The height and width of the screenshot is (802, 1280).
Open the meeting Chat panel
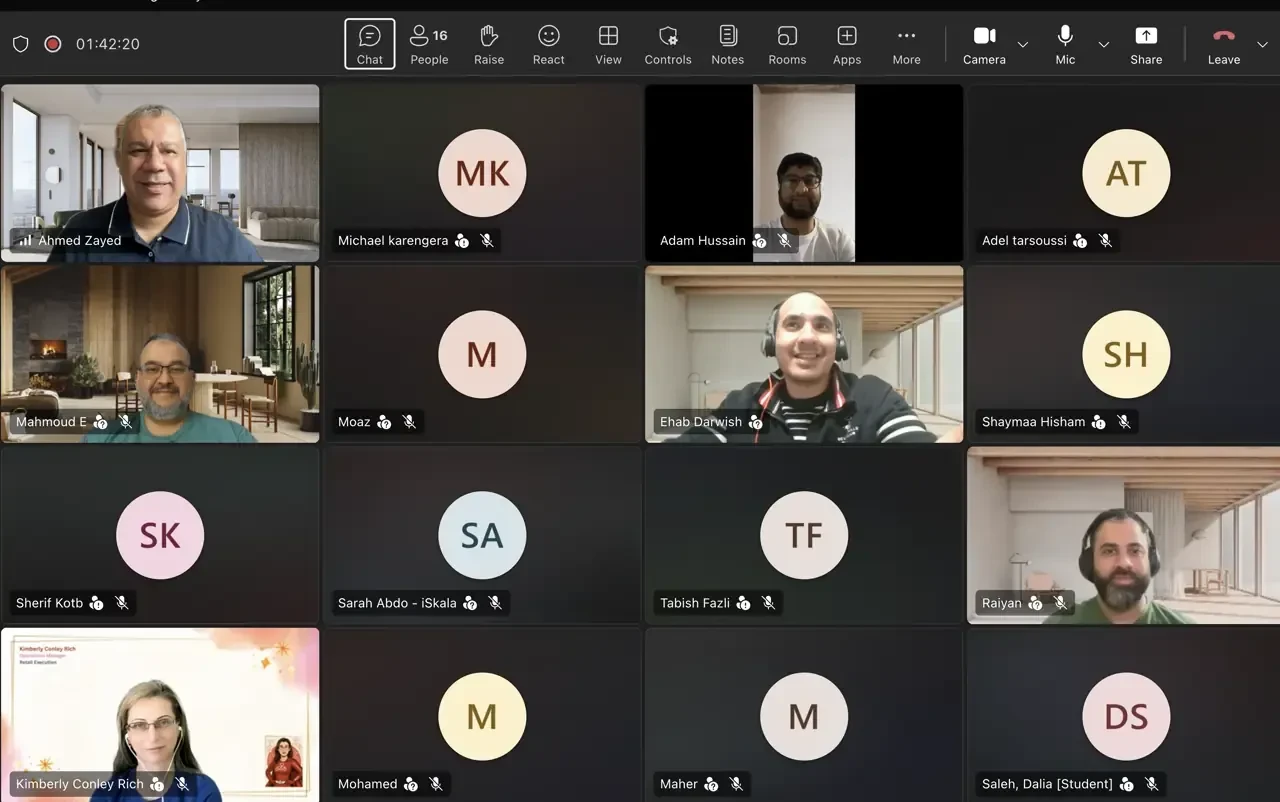(x=370, y=44)
